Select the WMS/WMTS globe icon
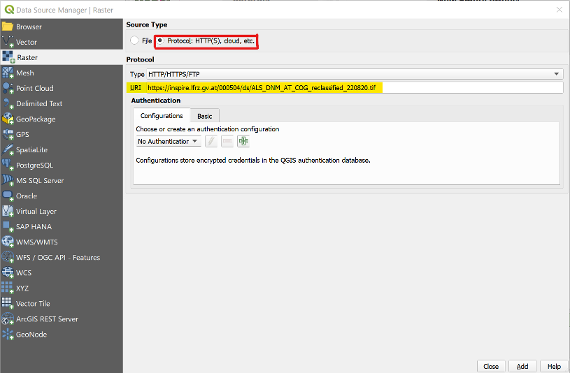 pos(7,242)
